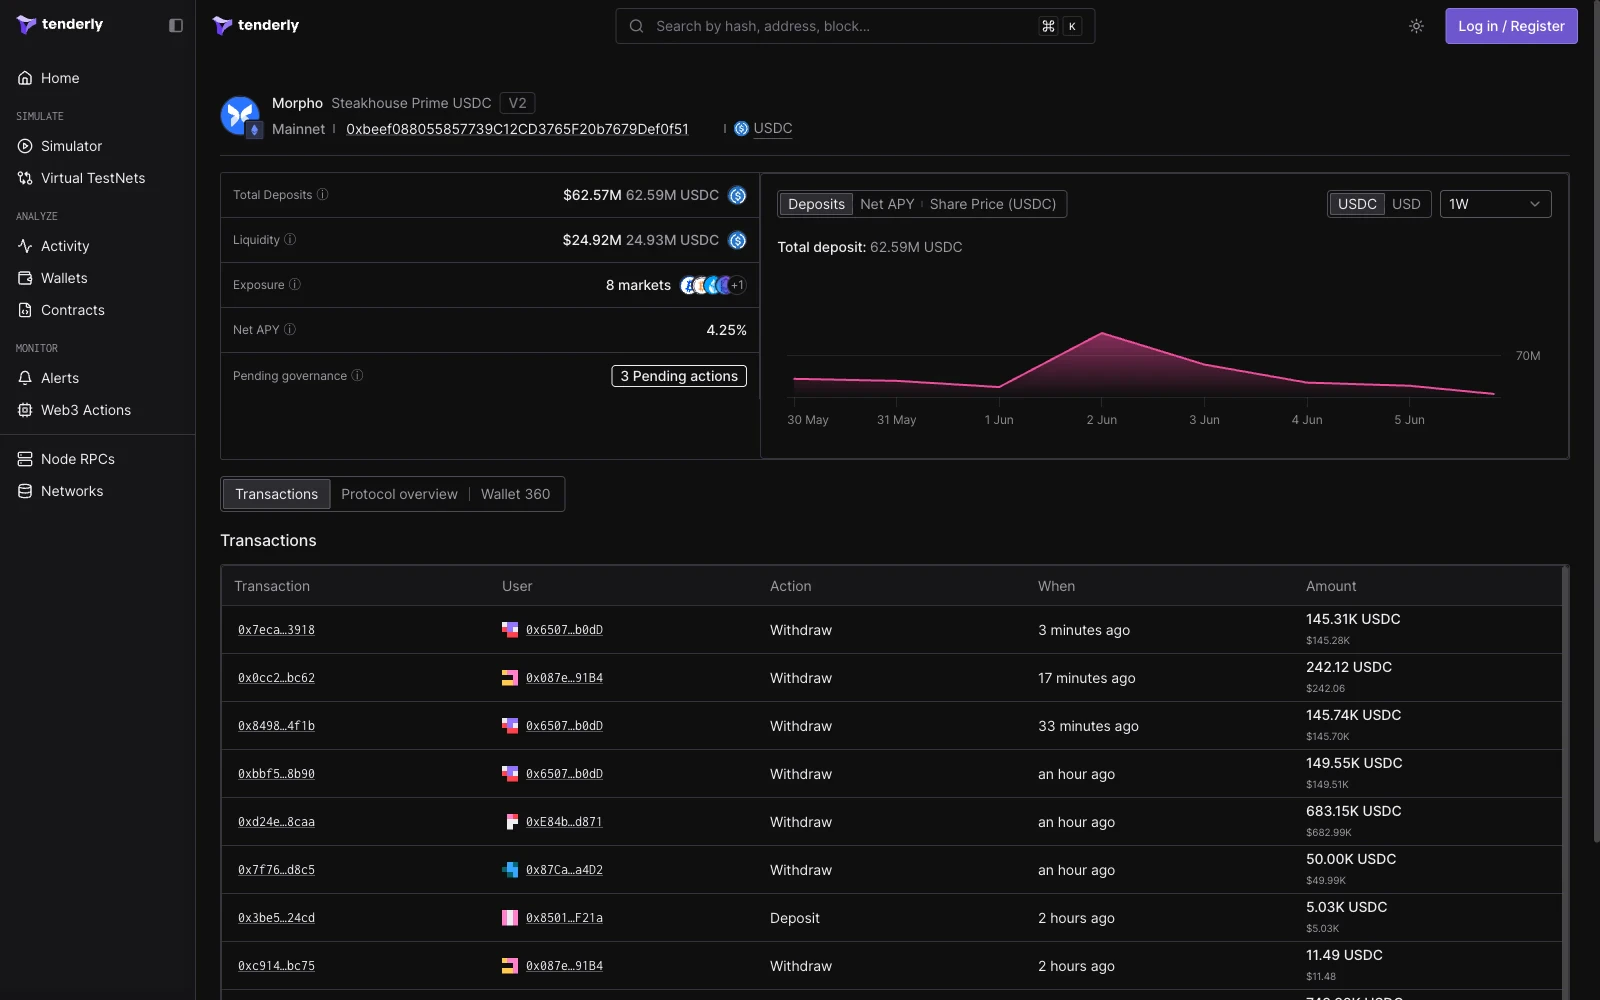Open transaction 0x0cc2…bc62
This screenshot has width=1600, height=1000.
coord(276,678)
